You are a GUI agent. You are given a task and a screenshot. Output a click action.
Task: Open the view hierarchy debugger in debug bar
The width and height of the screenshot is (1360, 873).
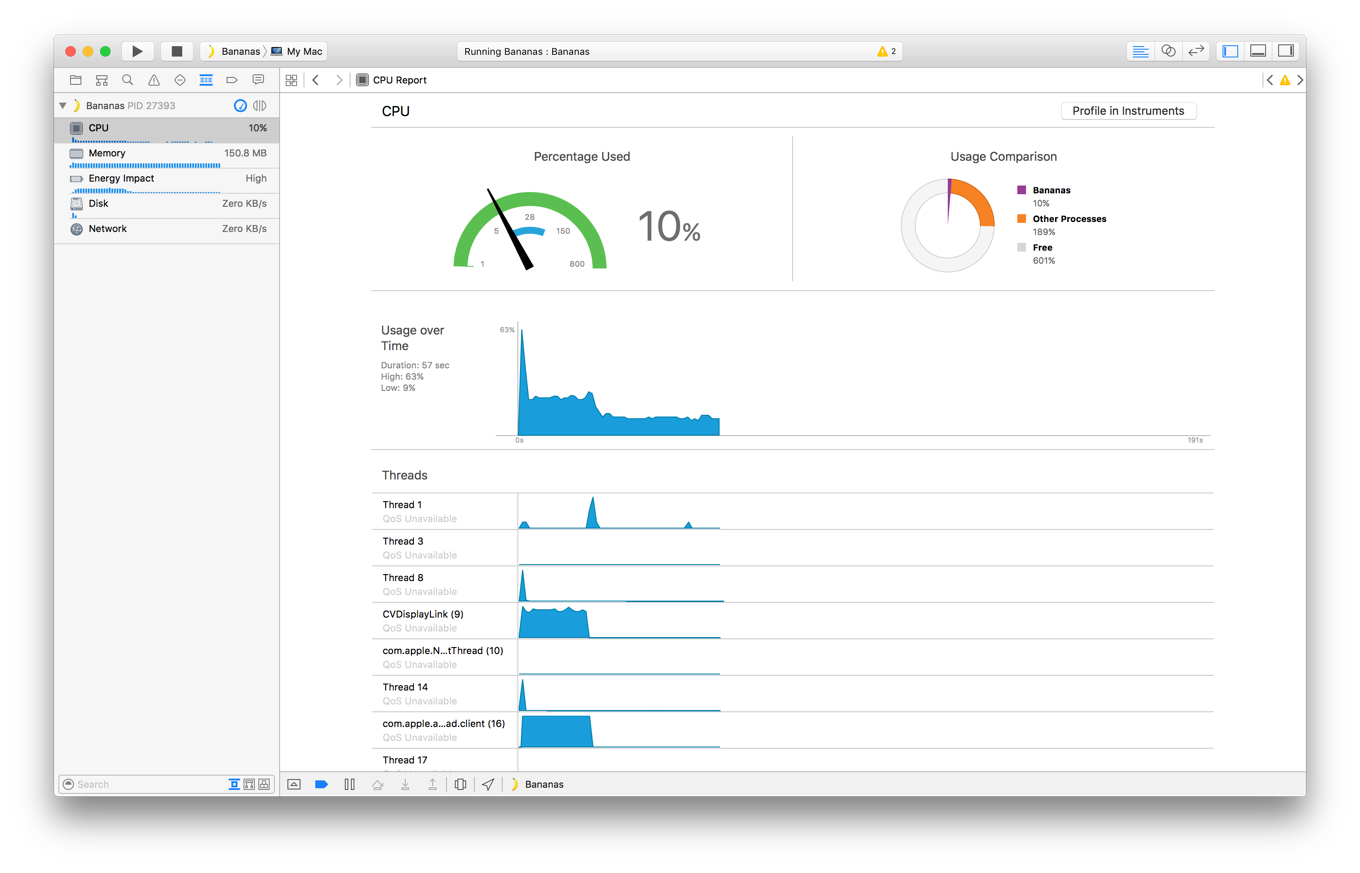pyautogui.click(x=460, y=784)
